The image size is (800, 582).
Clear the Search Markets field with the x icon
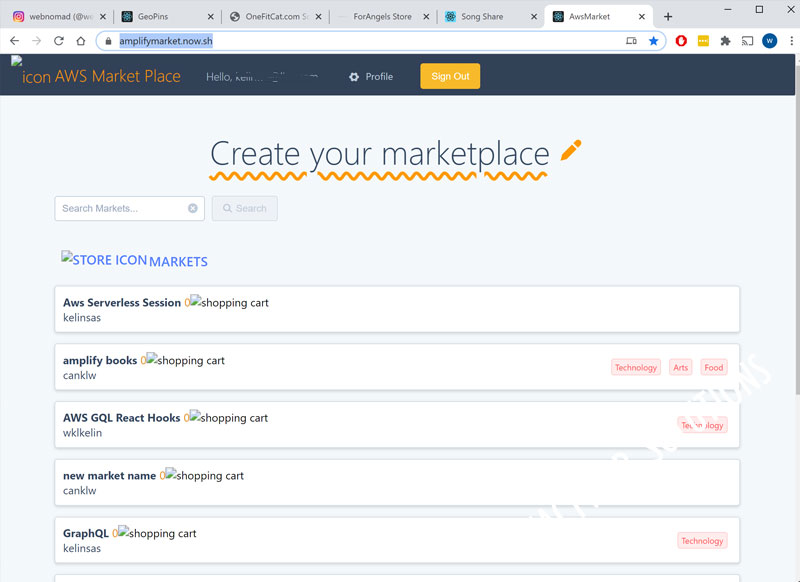[x=192, y=208]
